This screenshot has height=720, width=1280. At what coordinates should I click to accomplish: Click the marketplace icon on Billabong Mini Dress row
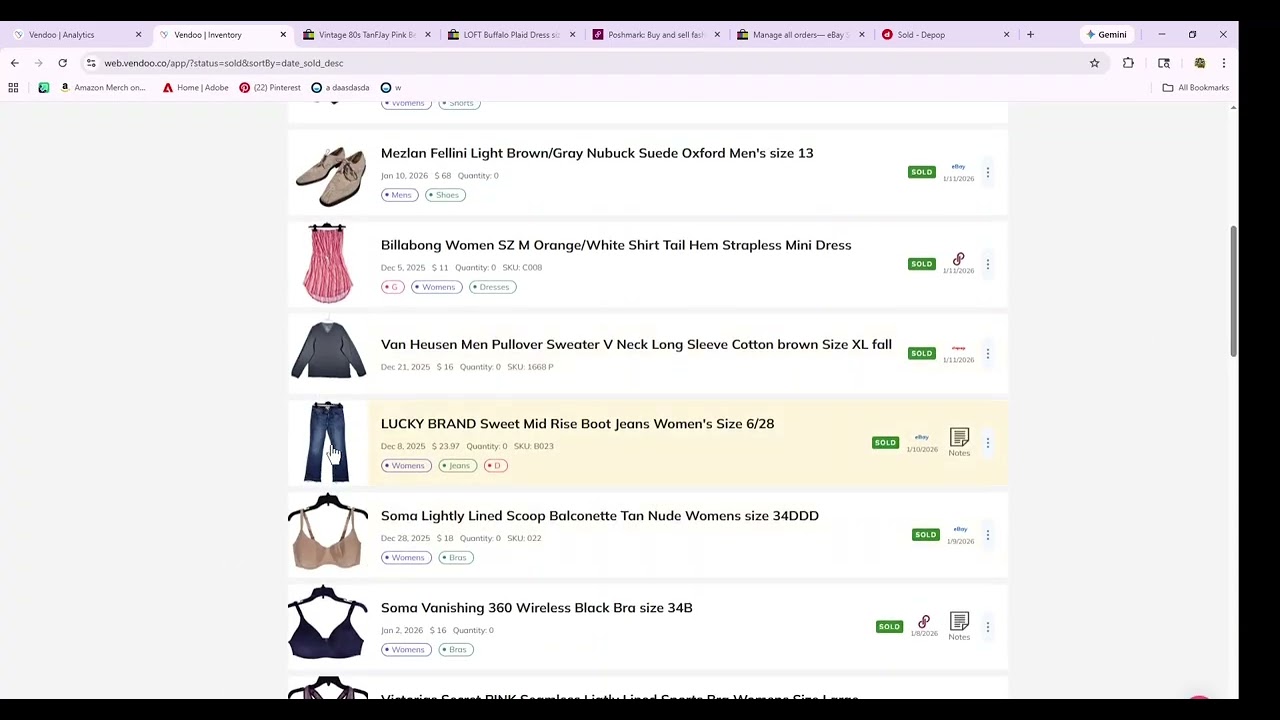(958, 259)
